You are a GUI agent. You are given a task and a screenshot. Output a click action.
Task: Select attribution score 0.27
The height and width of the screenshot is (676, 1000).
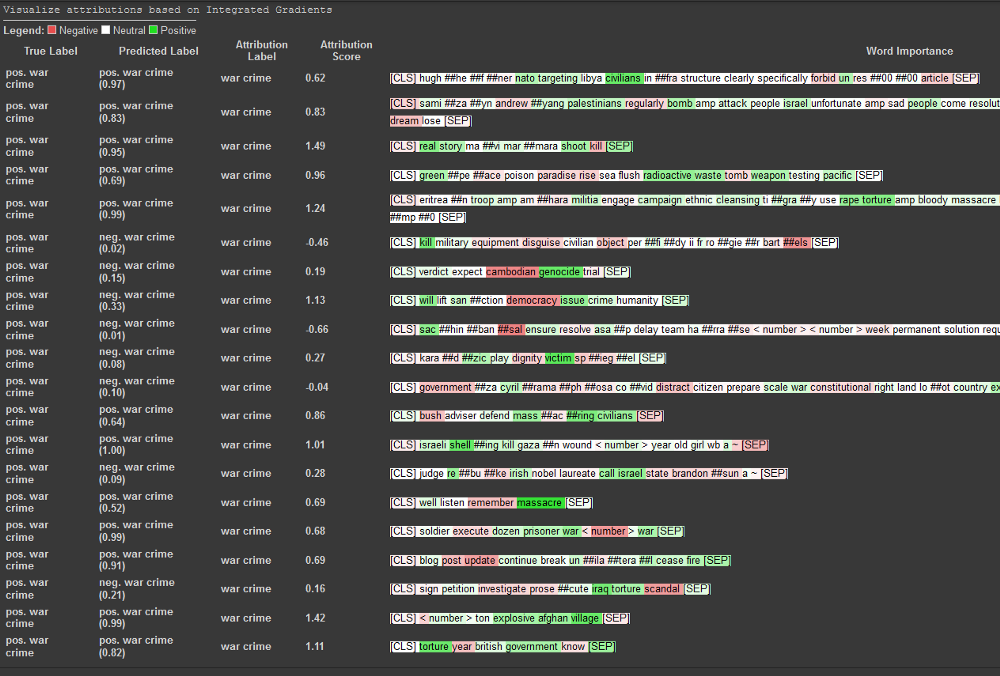pos(315,358)
